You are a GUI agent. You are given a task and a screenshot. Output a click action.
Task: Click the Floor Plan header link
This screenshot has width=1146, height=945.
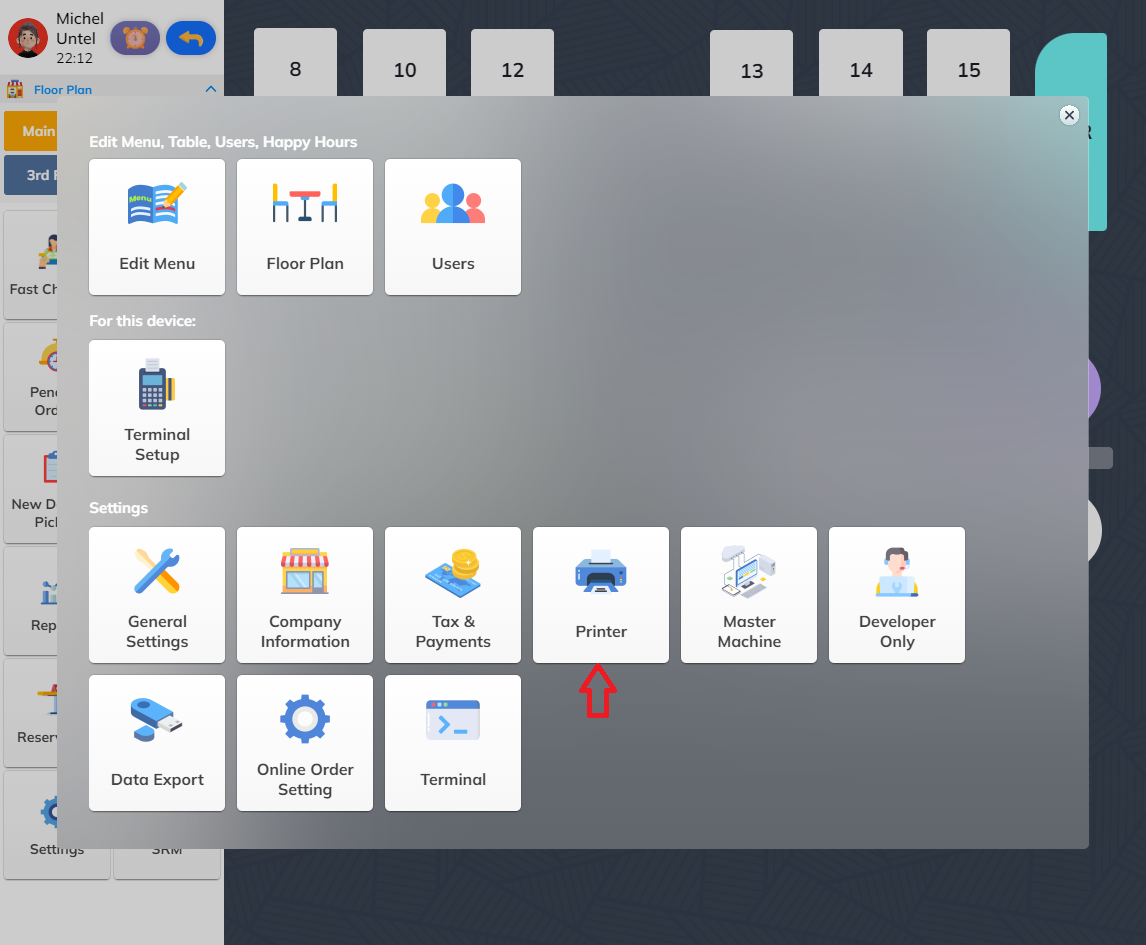pyautogui.click(x=63, y=90)
